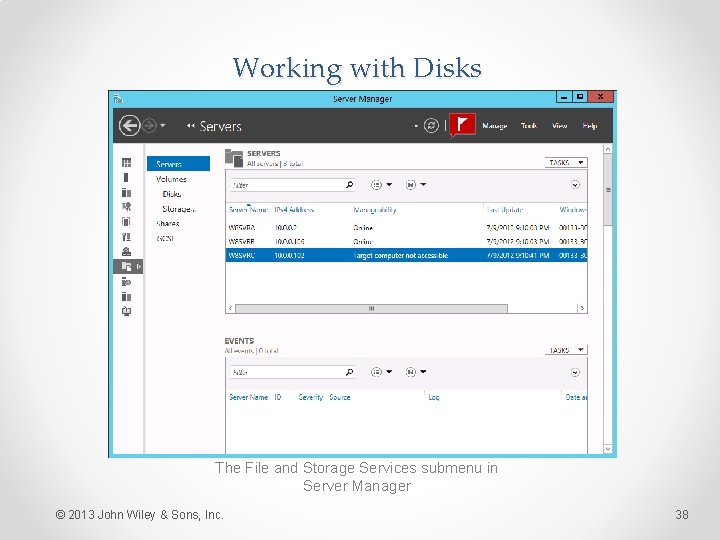720x540 pixels.
Task: Select the Dashboard grid icon in sidebar
Action: pyautogui.click(x=126, y=163)
